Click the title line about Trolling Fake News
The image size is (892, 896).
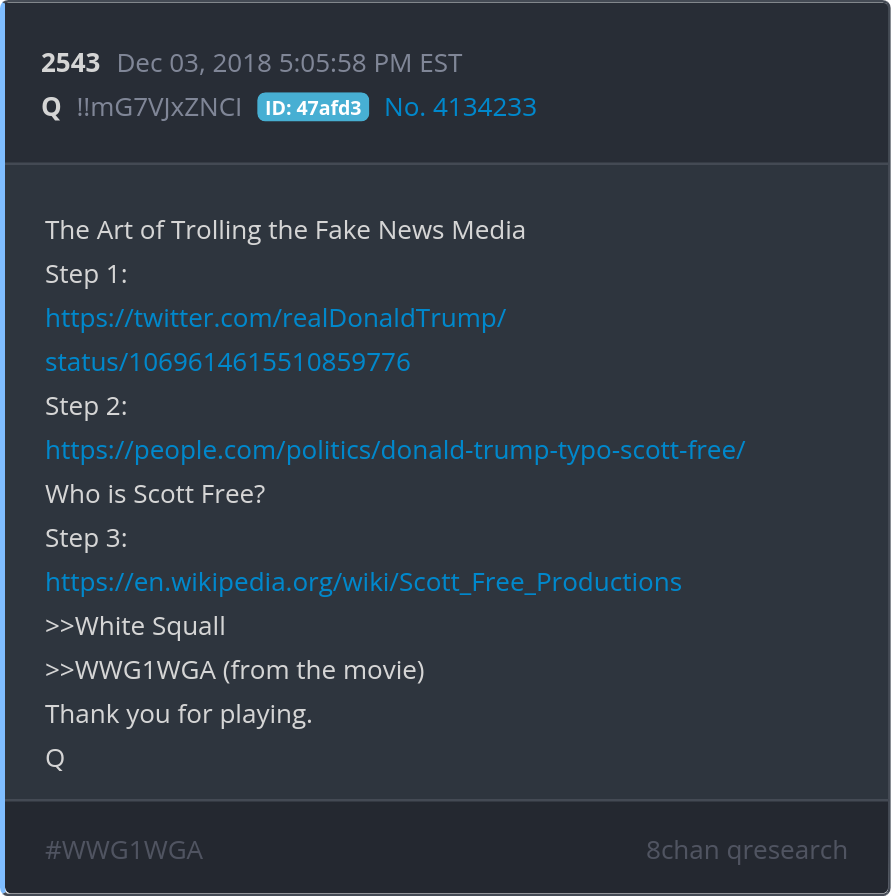[285, 230]
